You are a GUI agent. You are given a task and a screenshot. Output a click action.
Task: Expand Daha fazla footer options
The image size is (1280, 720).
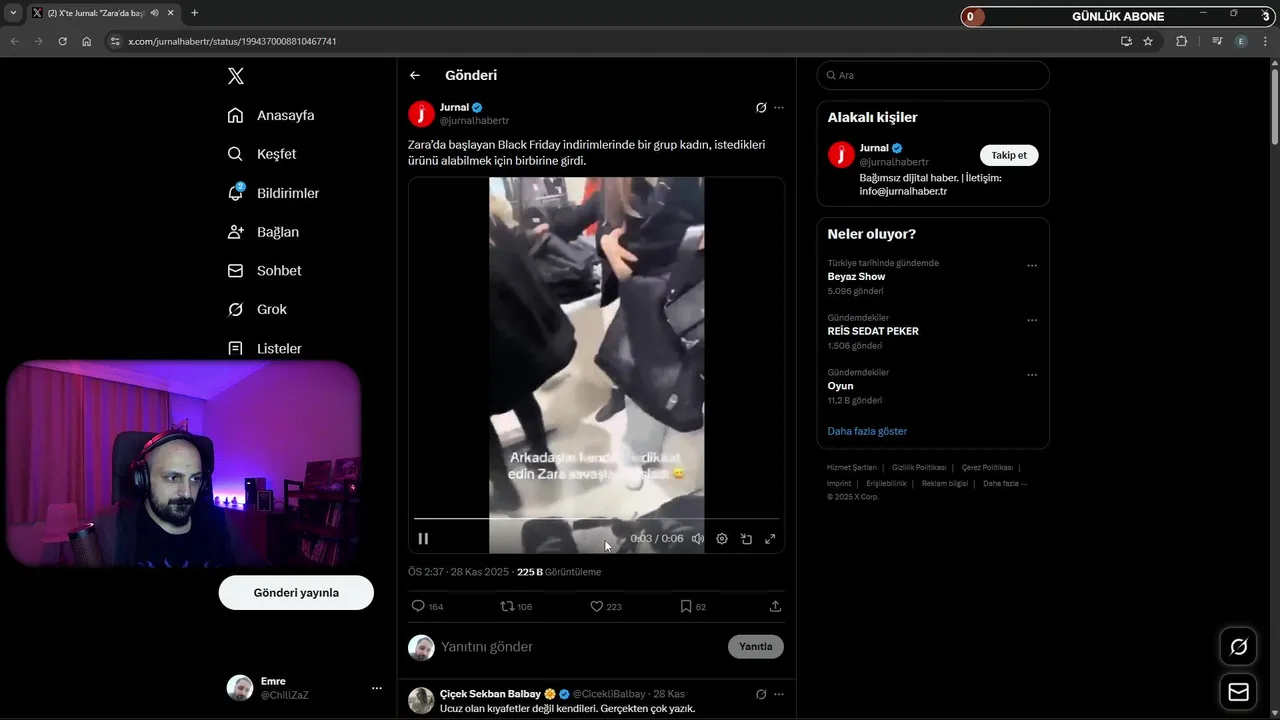click(x=1004, y=483)
